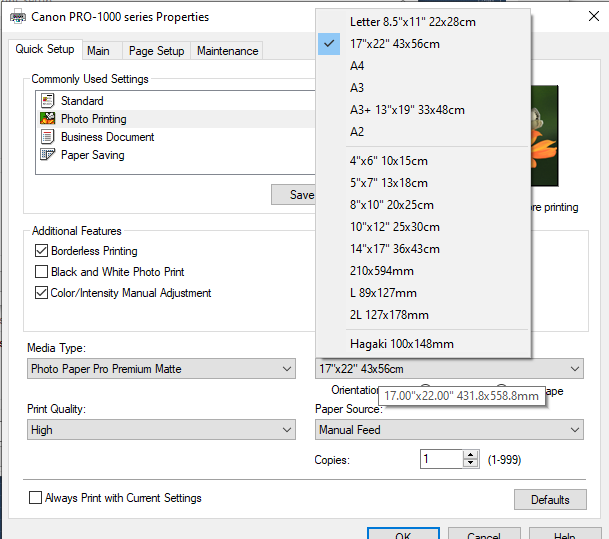Image resolution: width=609 pixels, height=539 pixels.
Task: Choose the Business Document icon
Action: click(x=47, y=137)
